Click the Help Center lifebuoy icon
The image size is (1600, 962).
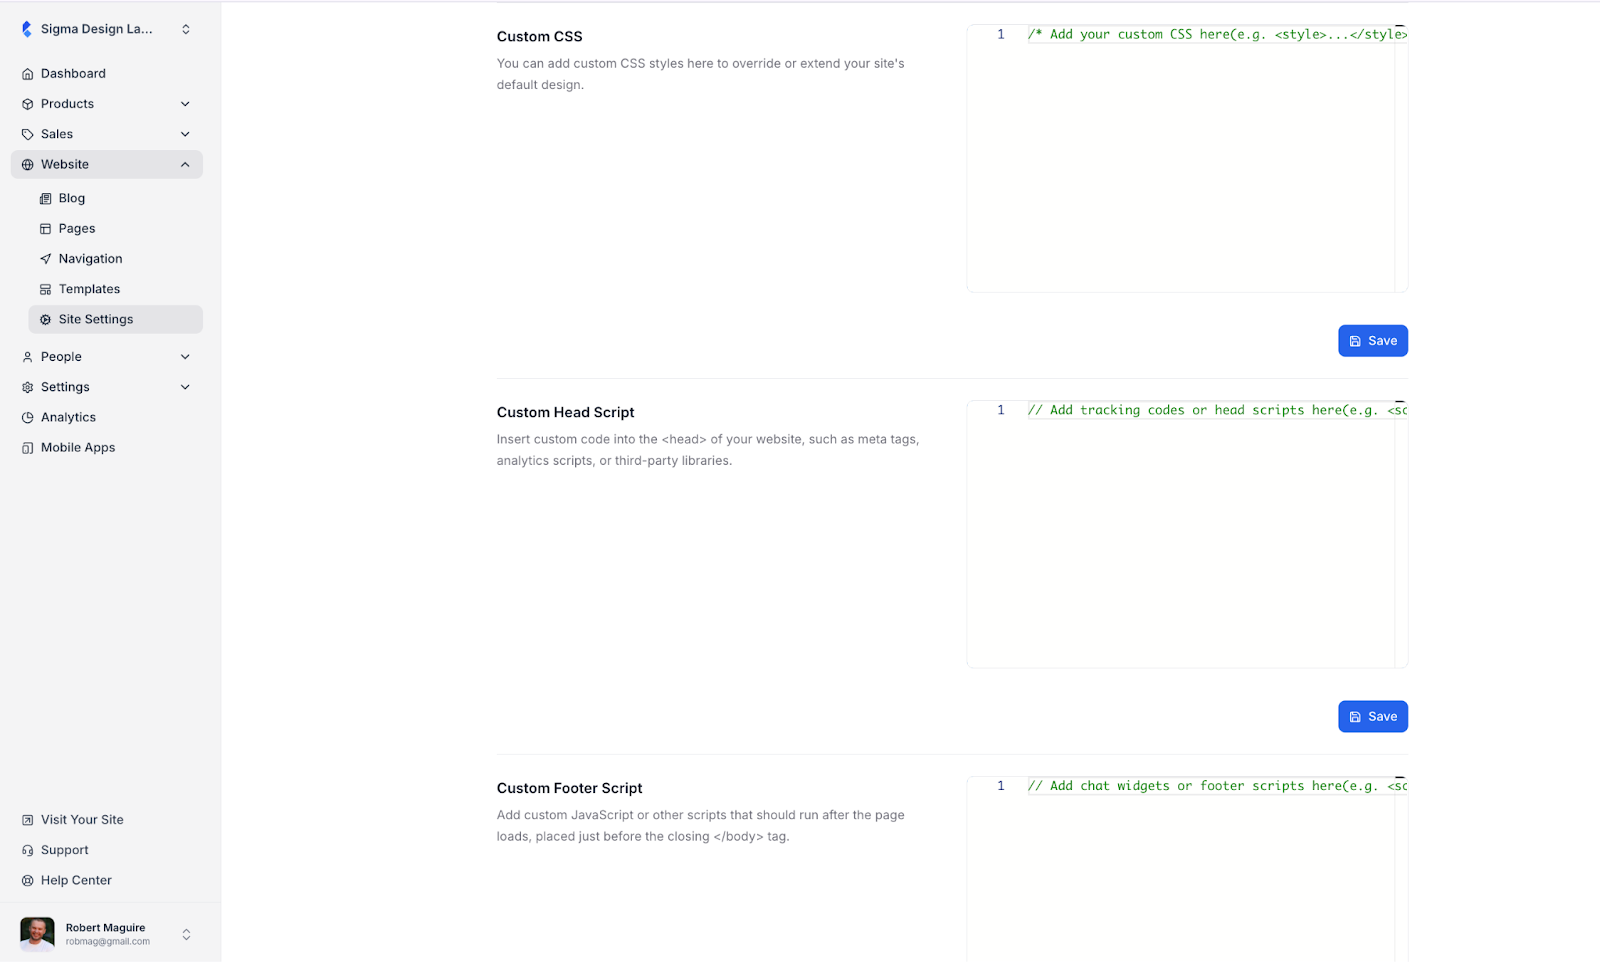click(28, 881)
